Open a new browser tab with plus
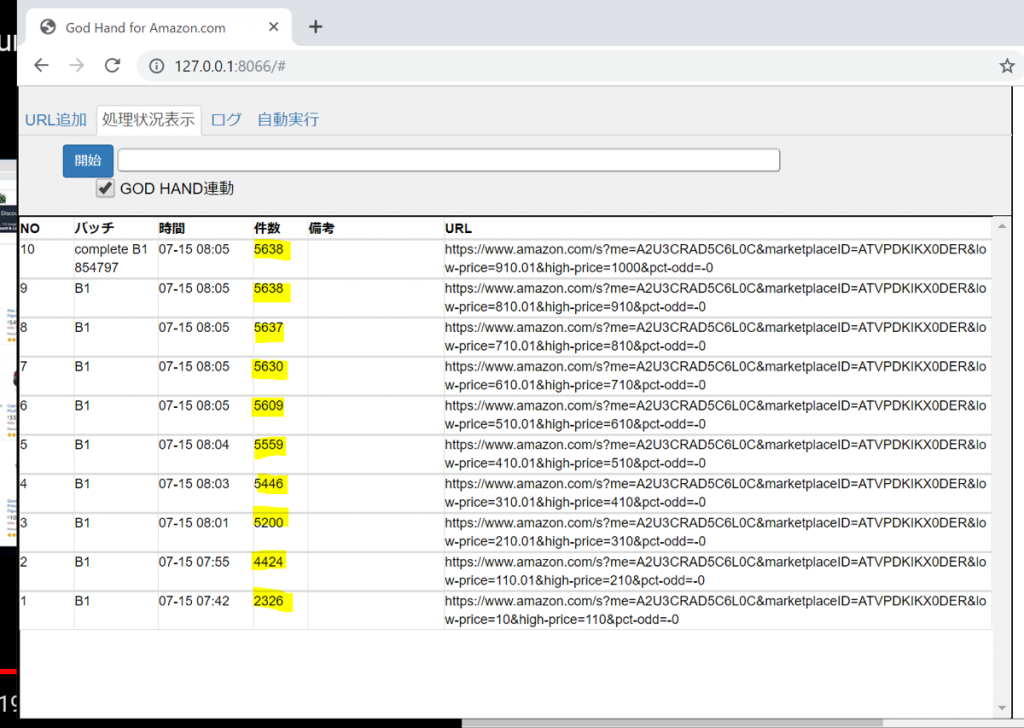 coord(315,27)
